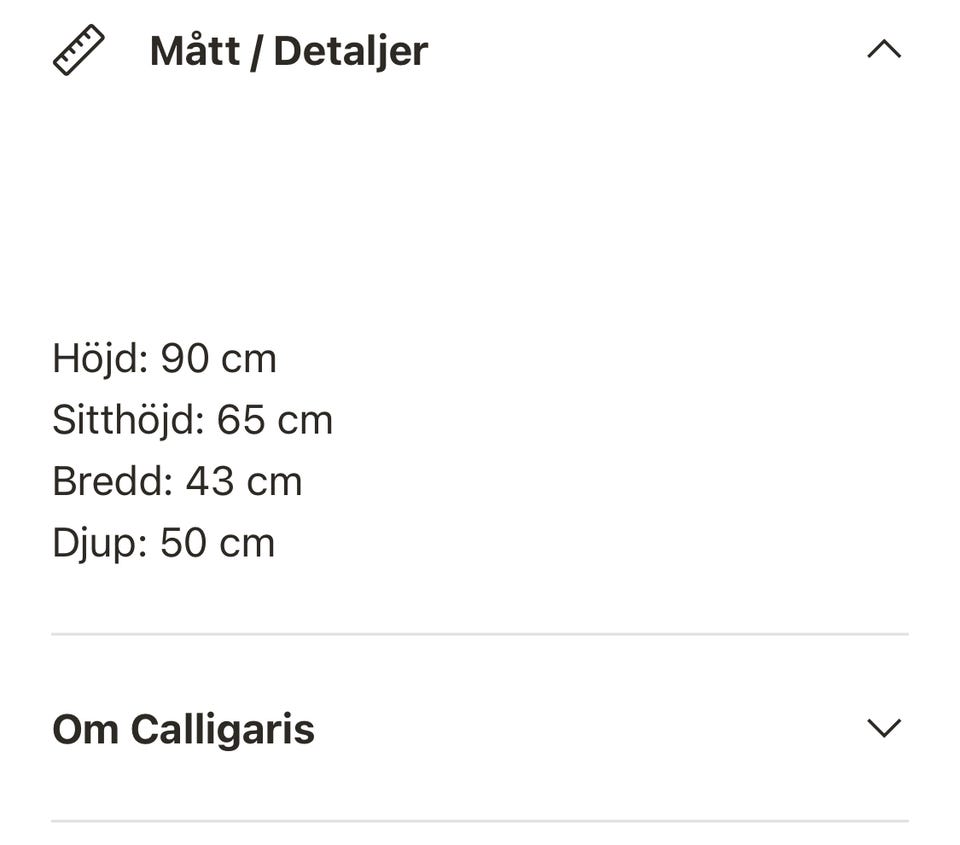Click the Bredd: 43 cm line

tap(177, 481)
